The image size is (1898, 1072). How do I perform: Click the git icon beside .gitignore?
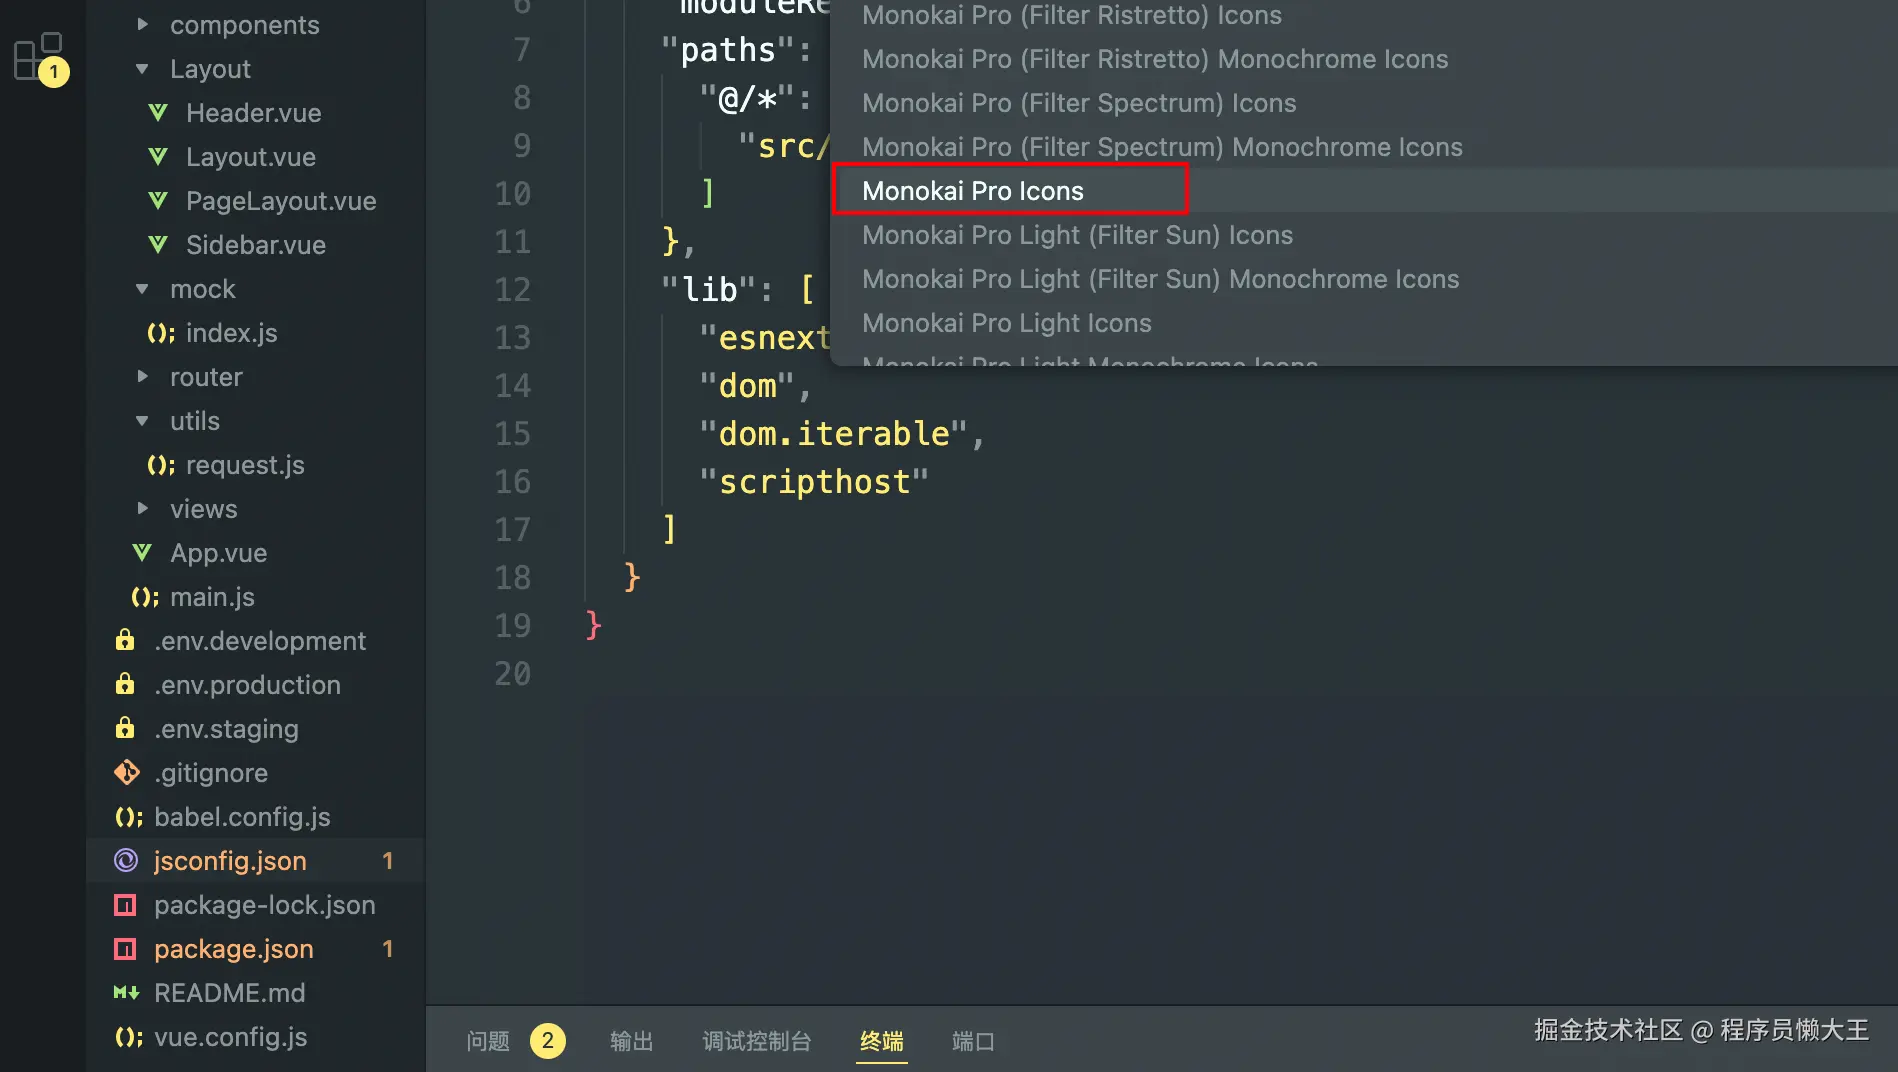click(126, 772)
